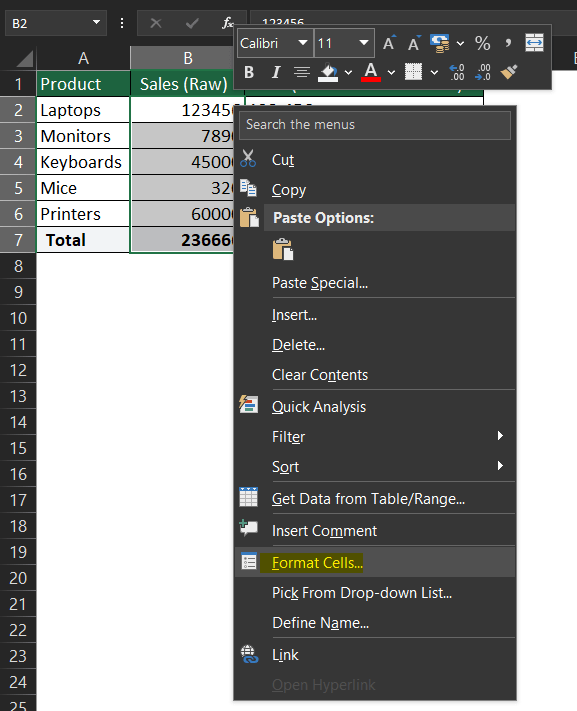The height and width of the screenshot is (711, 577).
Task: Click the Increase Font Size icon
Action: 388,44
